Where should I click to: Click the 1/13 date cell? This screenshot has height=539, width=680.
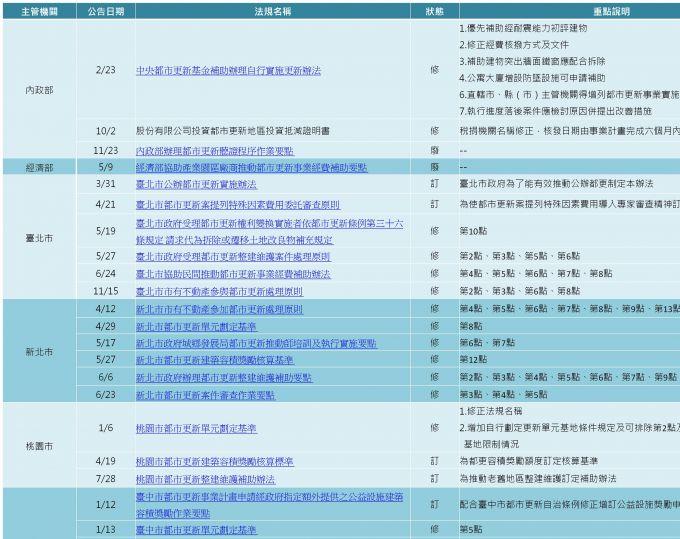point(106,529)
